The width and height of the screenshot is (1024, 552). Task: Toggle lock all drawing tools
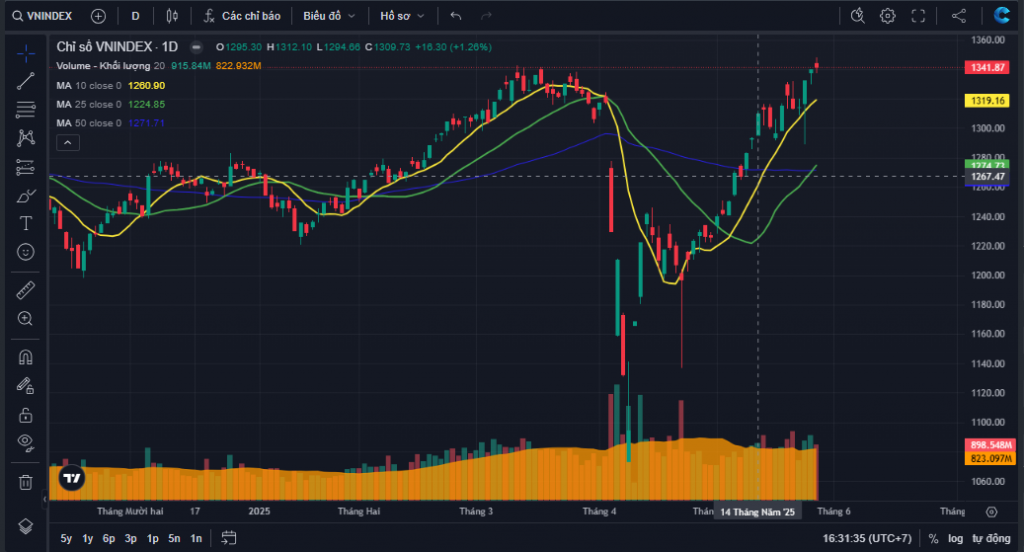click(25, 415)
